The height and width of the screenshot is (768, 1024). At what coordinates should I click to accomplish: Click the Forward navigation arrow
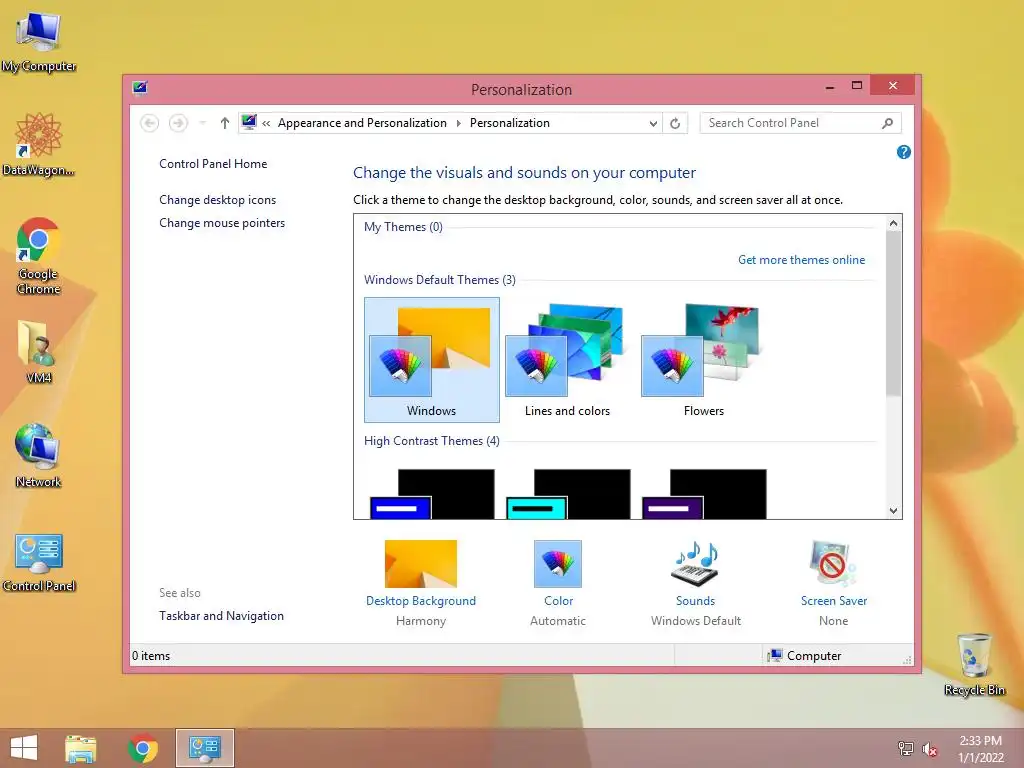point(178,123)
